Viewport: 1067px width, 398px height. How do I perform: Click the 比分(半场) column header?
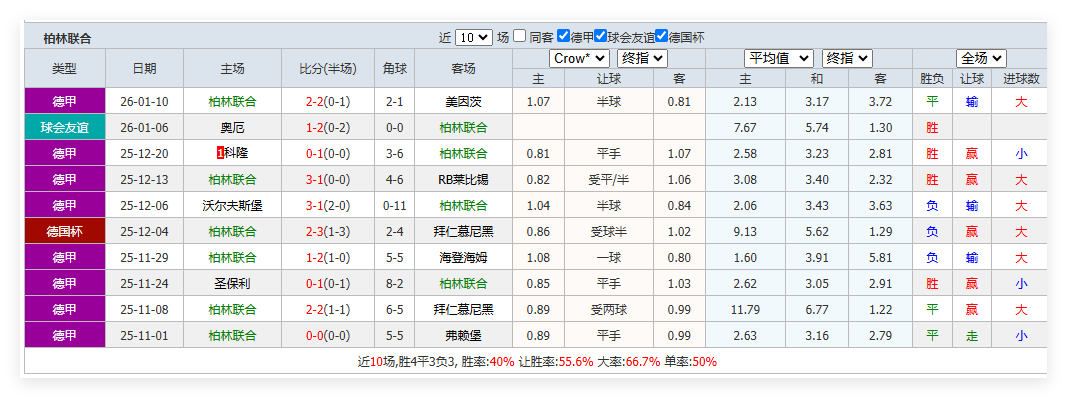(328, 68)
